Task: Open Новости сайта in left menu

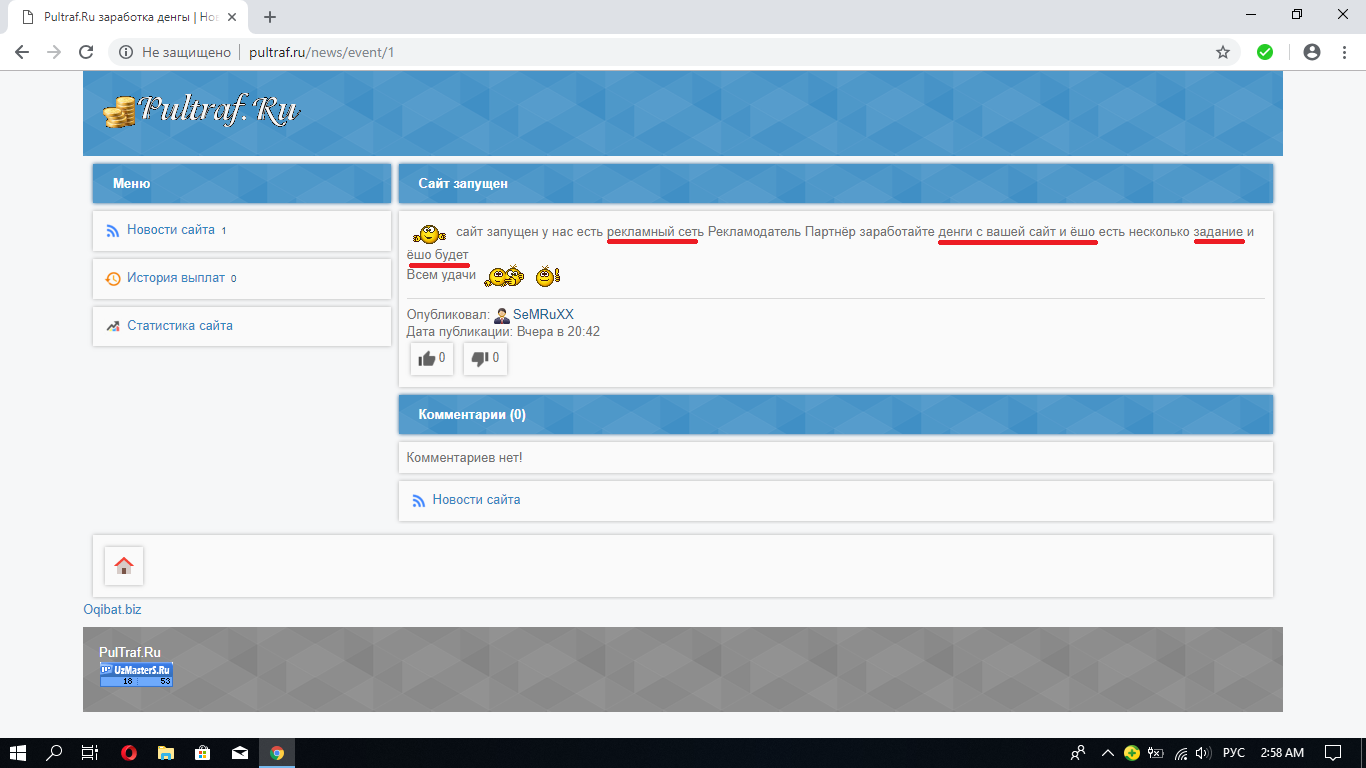Action: pos(170,230)
